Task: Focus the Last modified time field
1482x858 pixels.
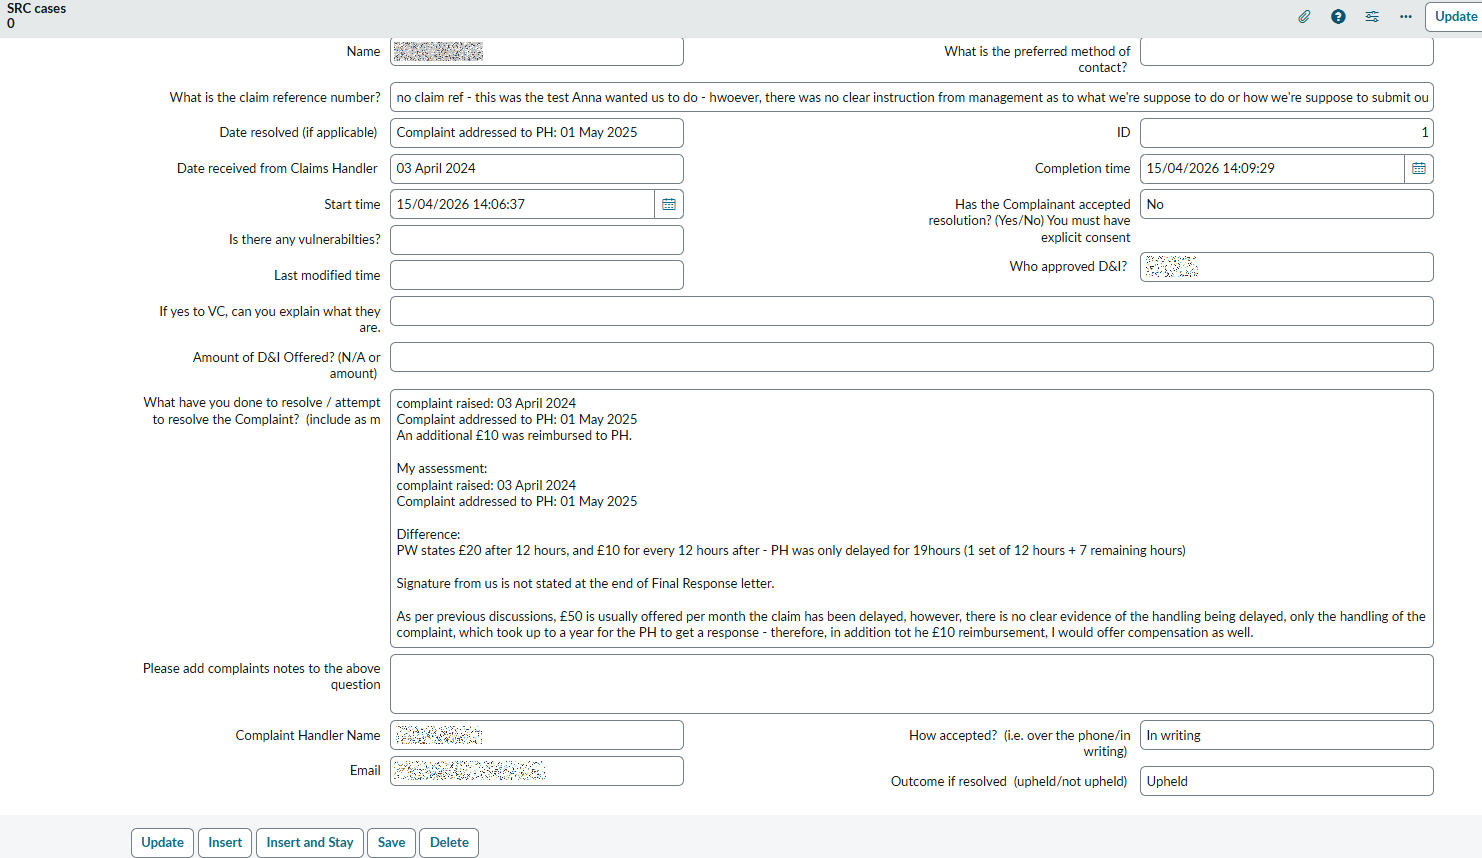Action: pyautogui.click(x=537, y=275)
